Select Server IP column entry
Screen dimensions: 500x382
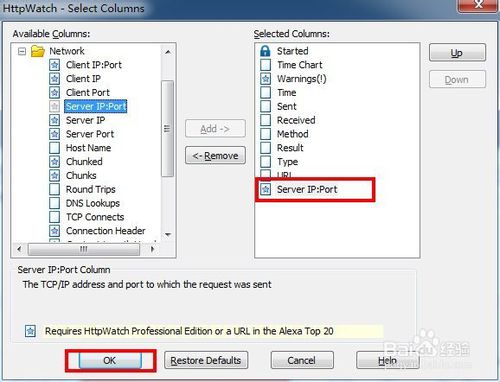[x=85, y=120]
